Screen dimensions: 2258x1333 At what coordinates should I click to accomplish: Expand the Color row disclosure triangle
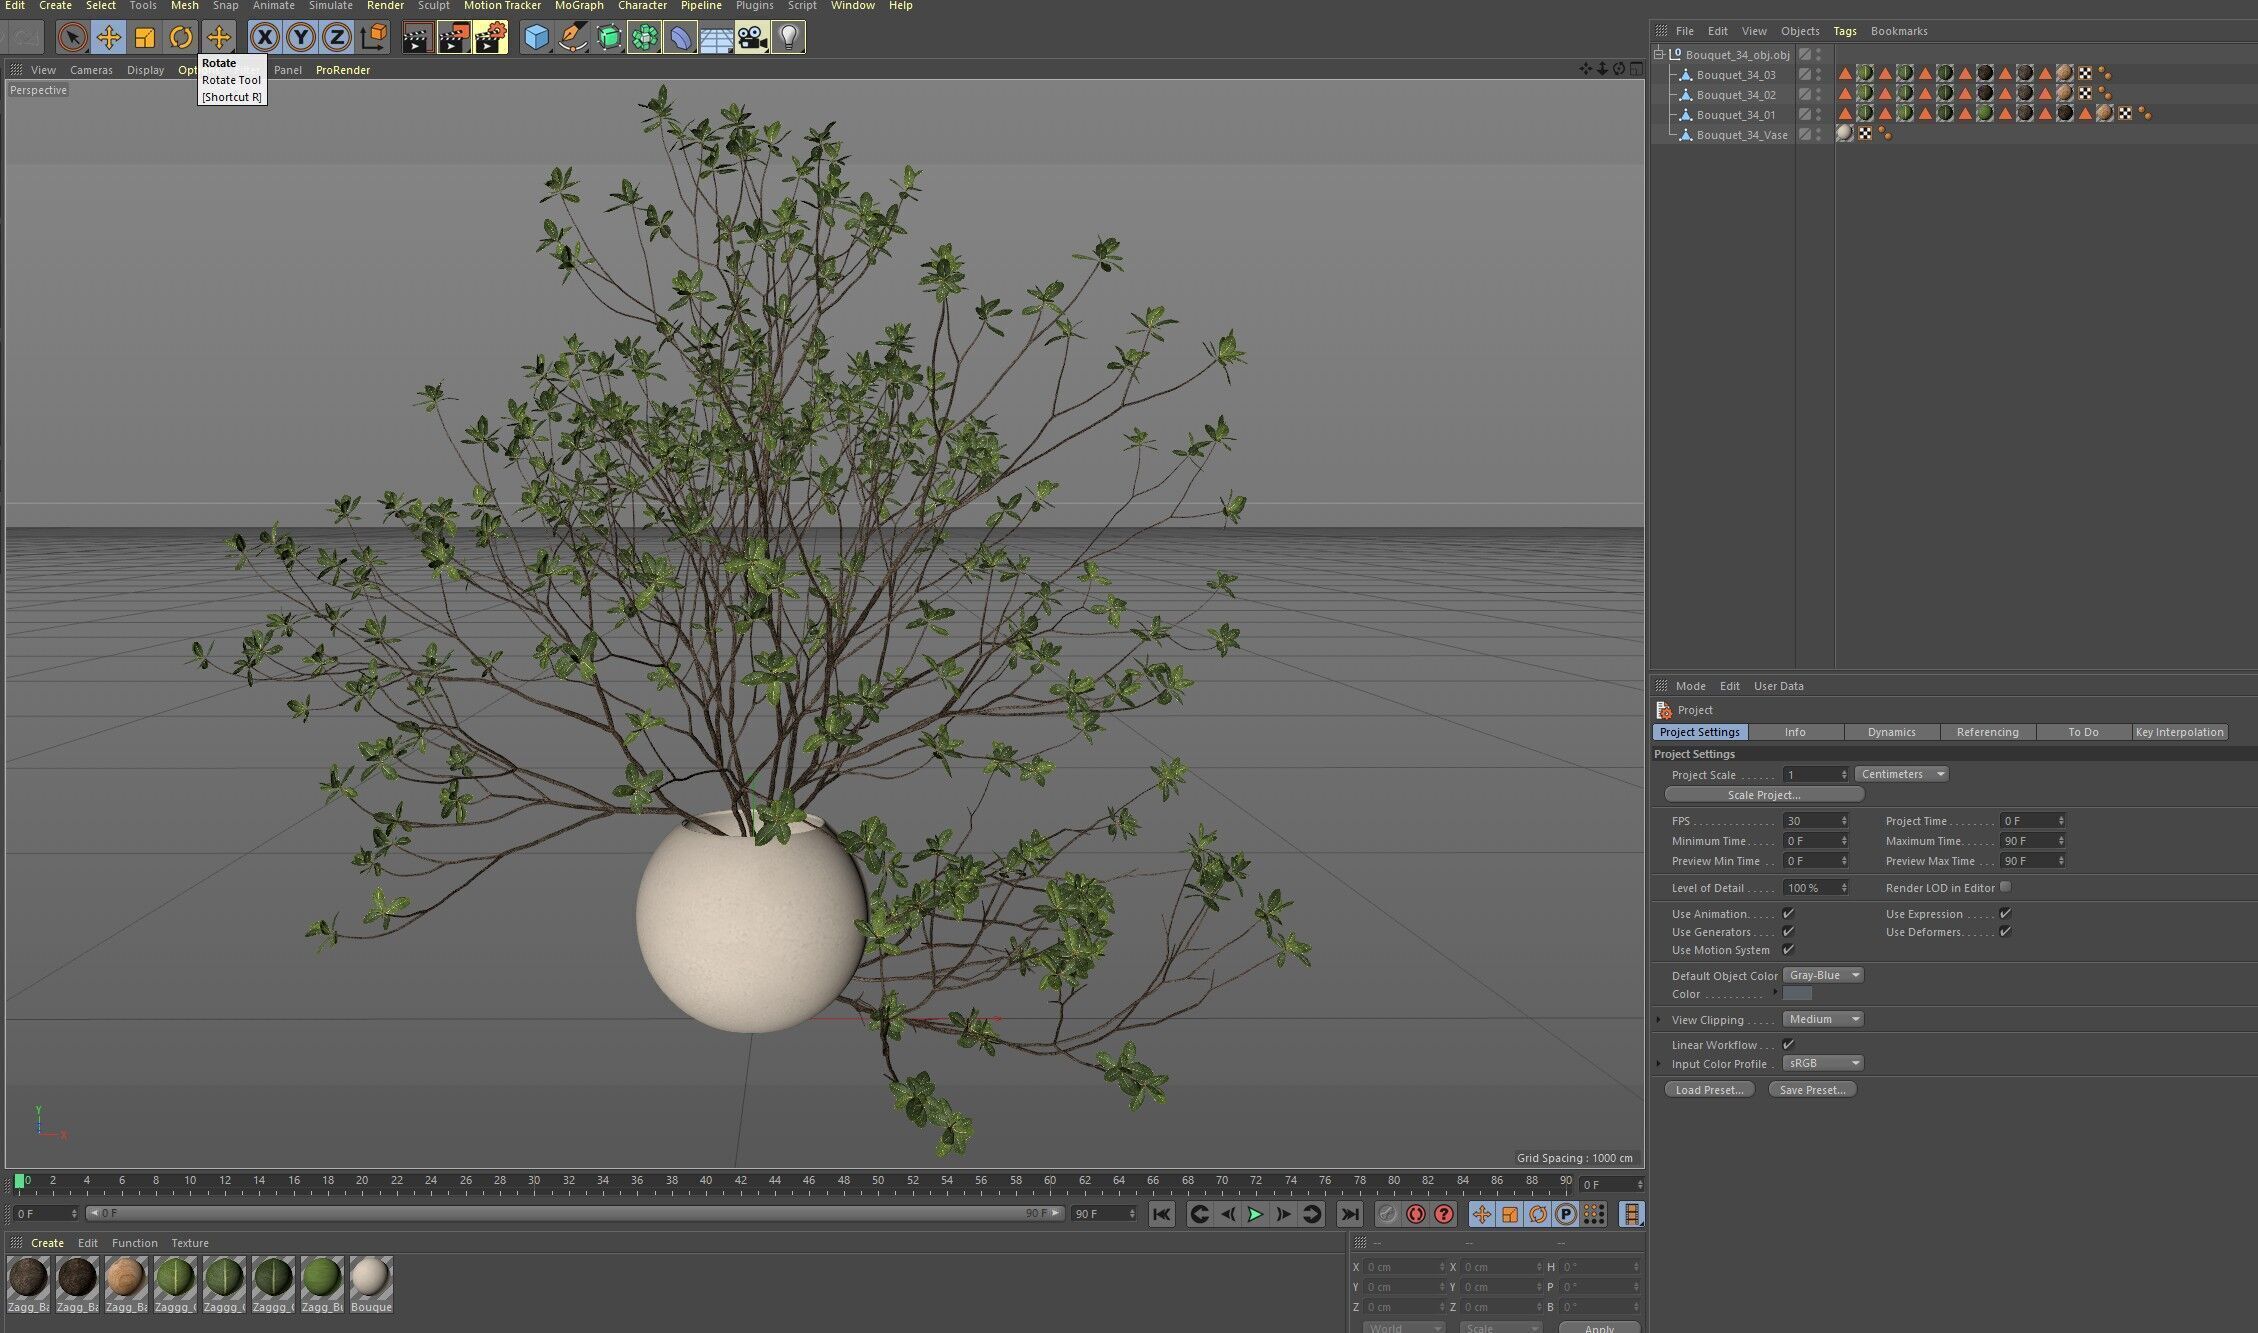pyautogui.click(x=1776, y=992)
